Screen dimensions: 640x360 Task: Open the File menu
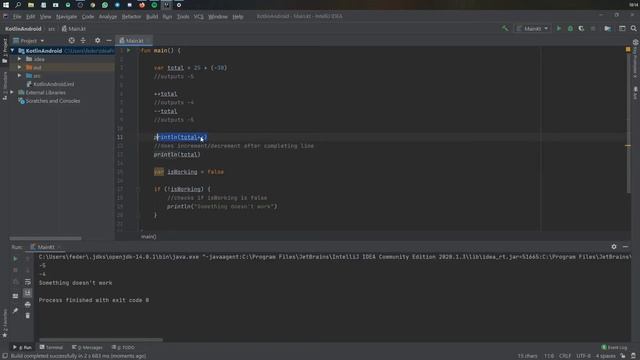click(17, 17)
